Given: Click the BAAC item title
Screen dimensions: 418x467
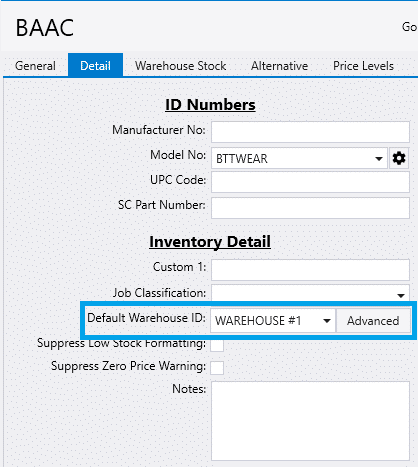Looking at the screenshot, I should tap(45, 28).
